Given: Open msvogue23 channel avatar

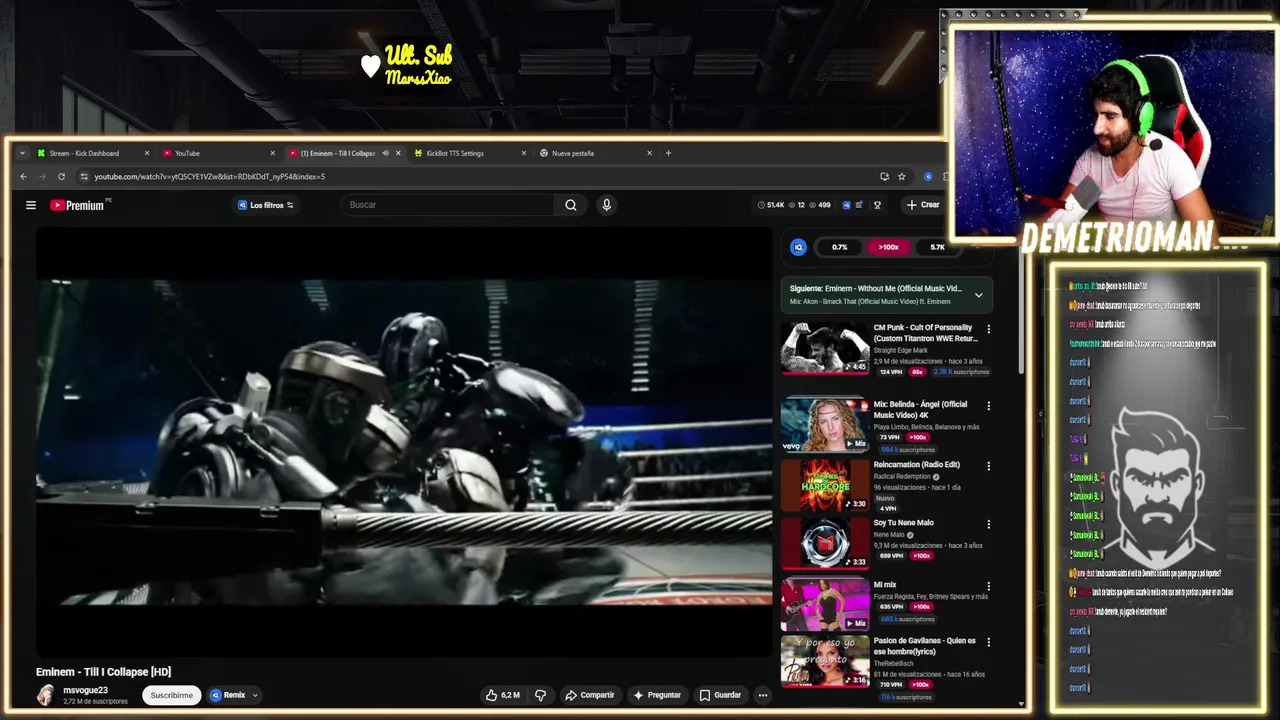Looking at the screenshot, I should coord(45,695).
